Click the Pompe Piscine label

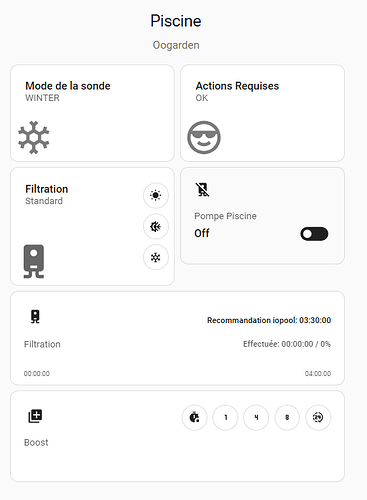[225, 216]
